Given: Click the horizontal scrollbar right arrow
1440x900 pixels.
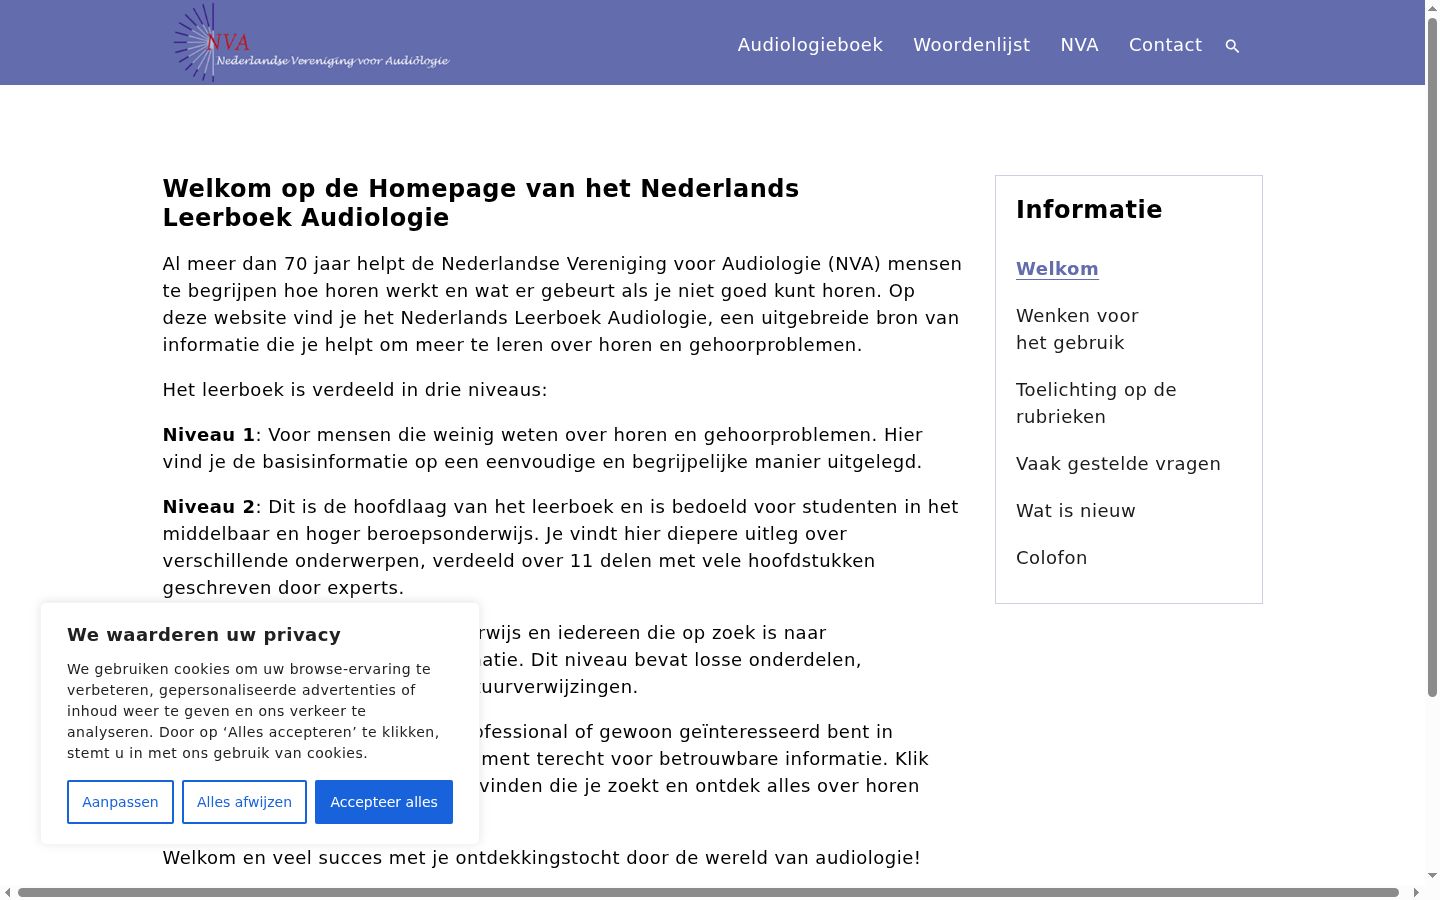Looking at the screenshot, I should (x=1416, y=892).
